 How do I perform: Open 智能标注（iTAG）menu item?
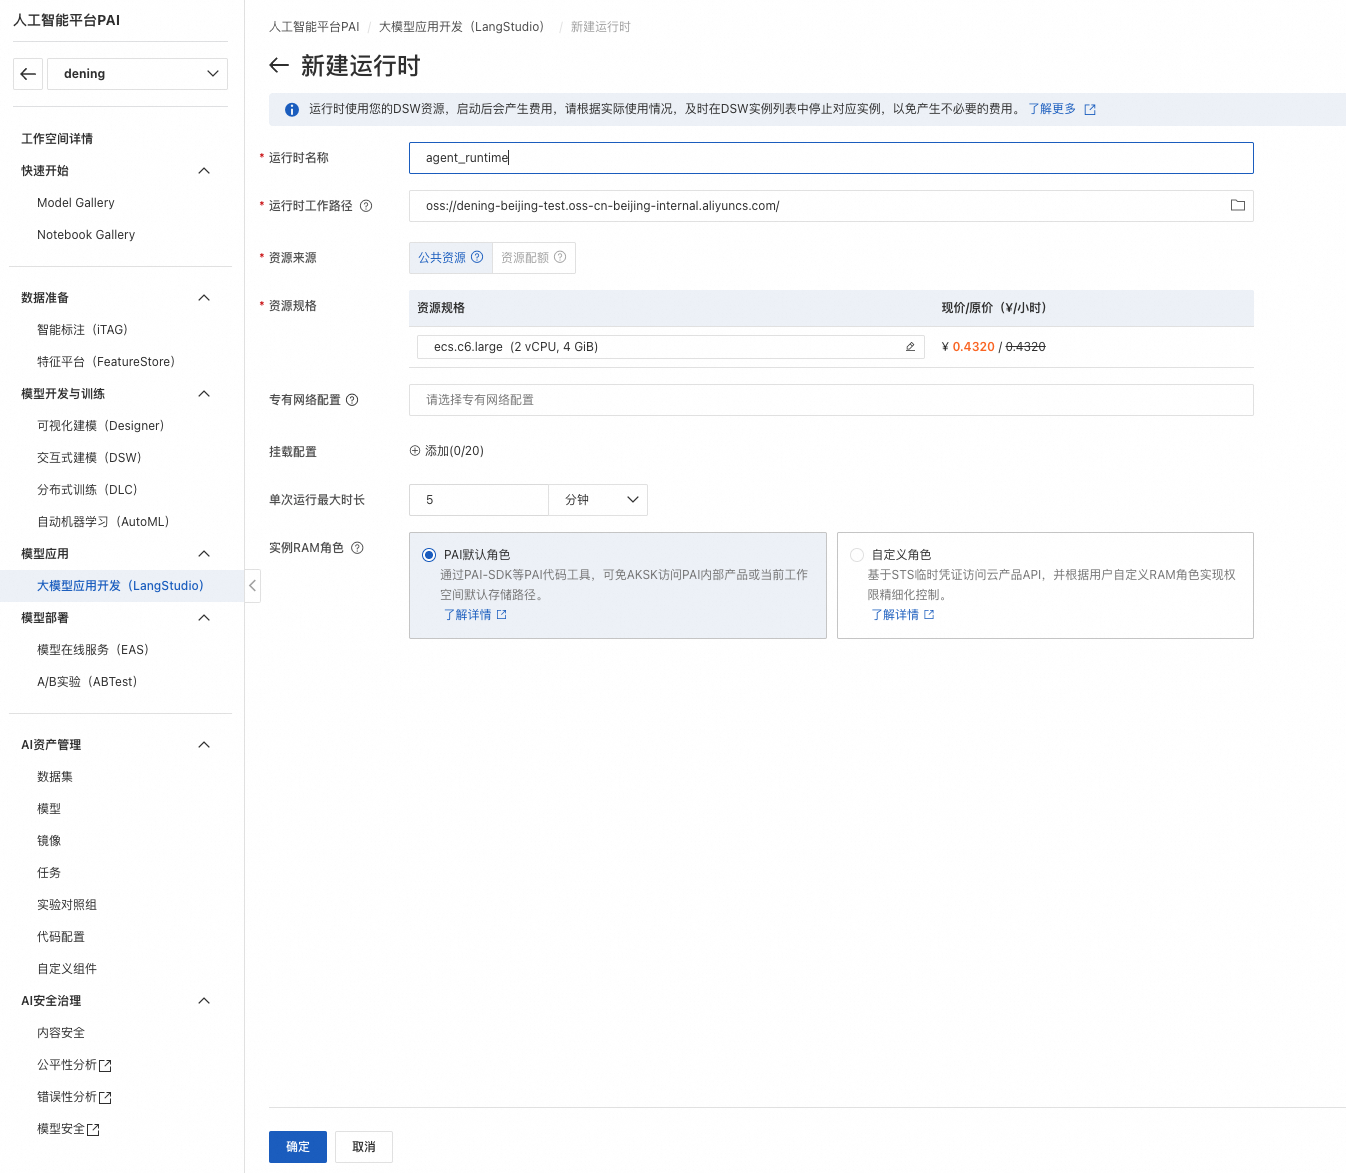tap(82, 330)
